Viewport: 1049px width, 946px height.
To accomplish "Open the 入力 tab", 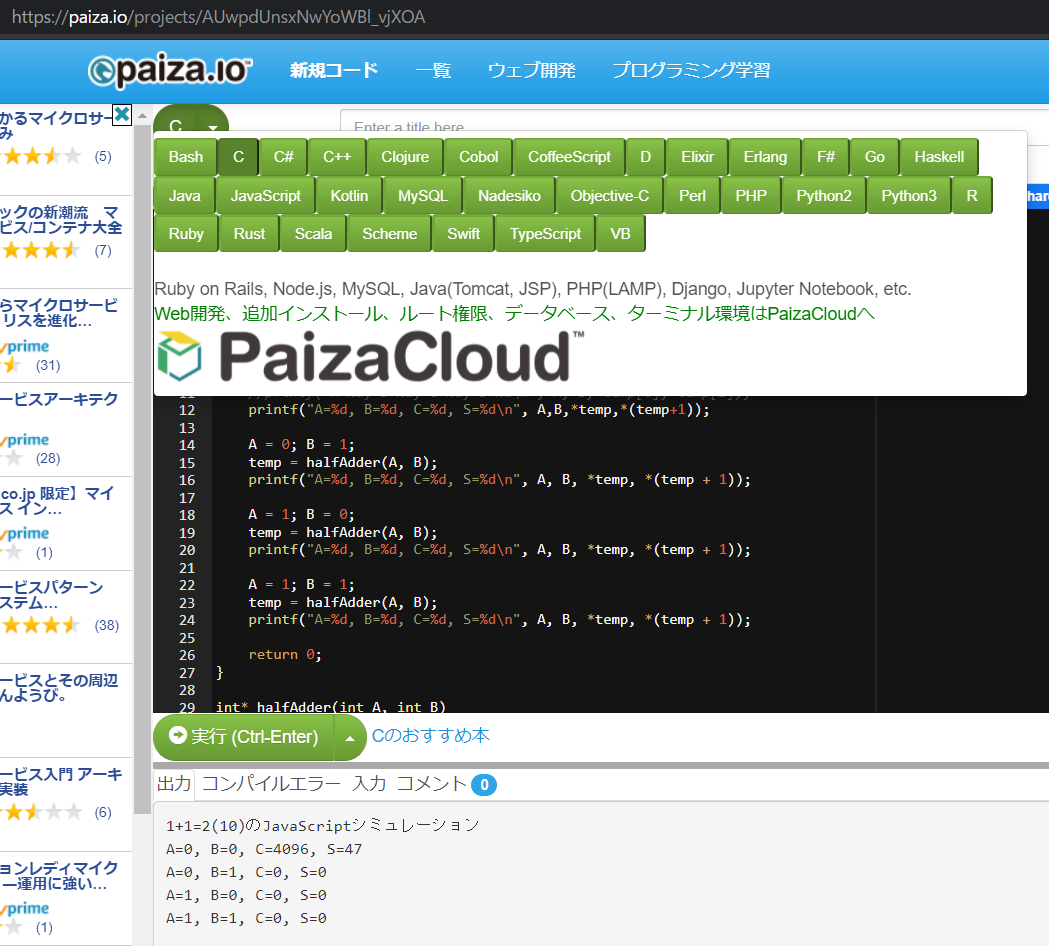I will point(369,784).
